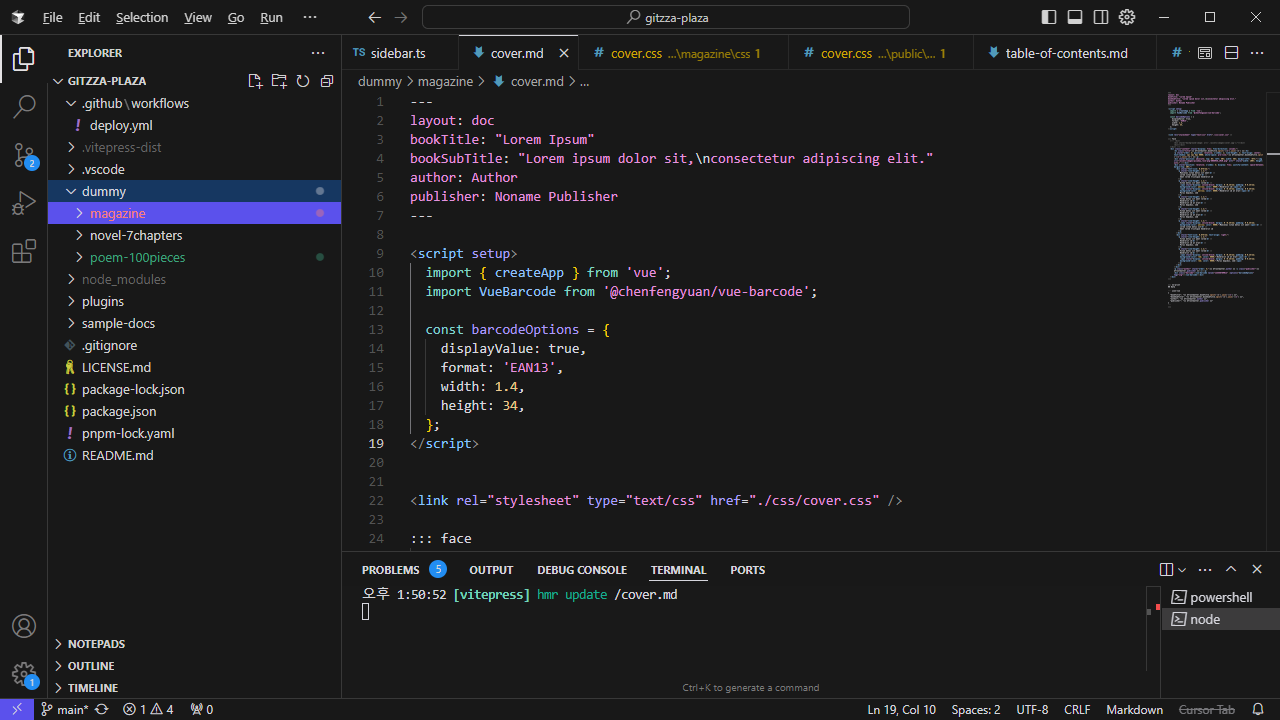The image size is (1280, 720).
Task: Open the Run and Debug view
Action: pos(24,204)
